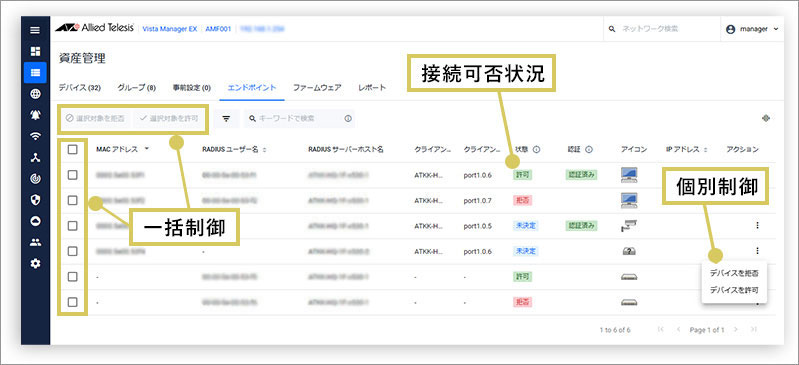The height and width of the screenshot is (365, 799).
Task: Go to next page in pagination
Action: pyautogui.click(x=735, y=330)
